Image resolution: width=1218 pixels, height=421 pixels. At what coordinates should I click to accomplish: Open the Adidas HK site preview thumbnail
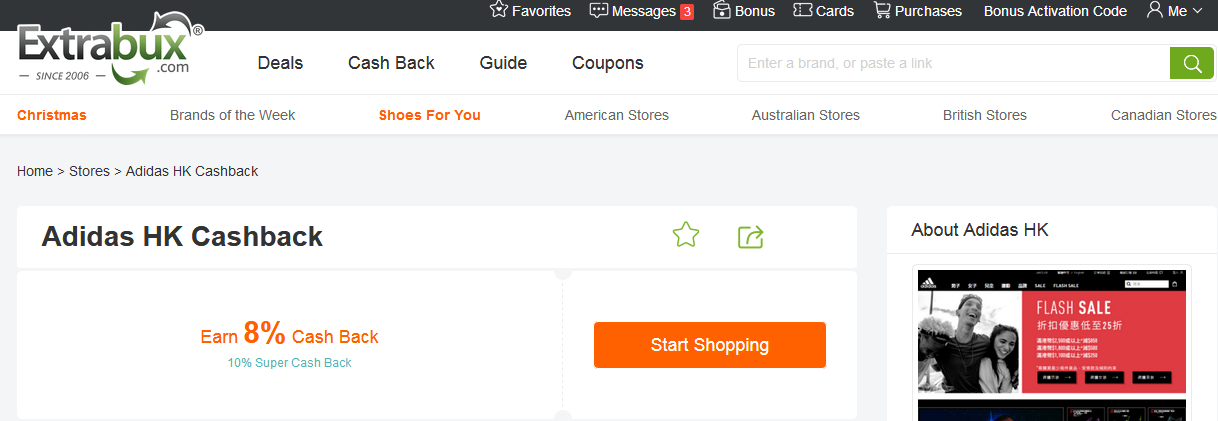pyautogui.click(x=1051, y=332)
